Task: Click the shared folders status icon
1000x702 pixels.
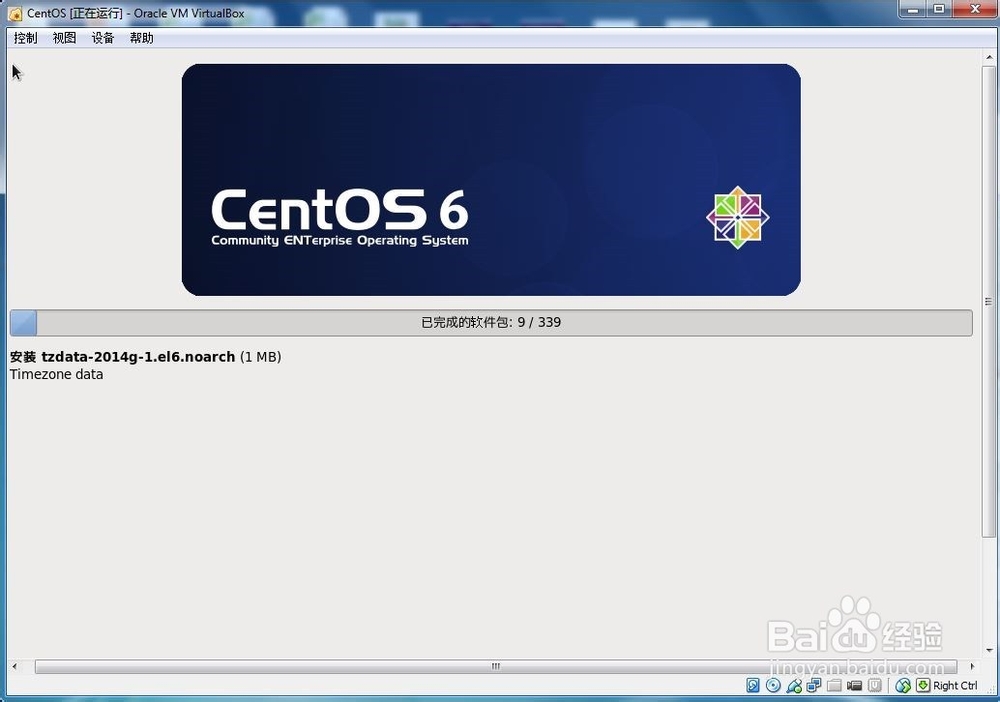Action: (x=834, y=685)
